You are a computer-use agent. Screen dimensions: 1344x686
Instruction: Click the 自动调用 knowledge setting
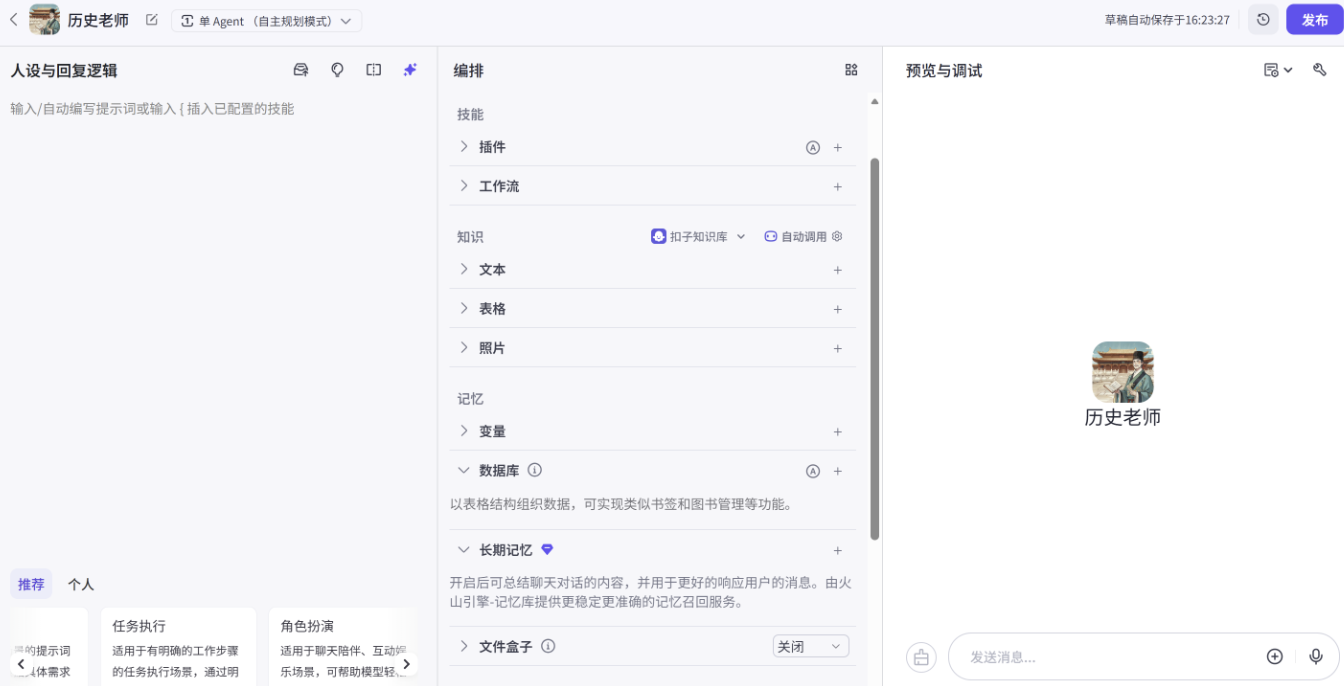803,237
